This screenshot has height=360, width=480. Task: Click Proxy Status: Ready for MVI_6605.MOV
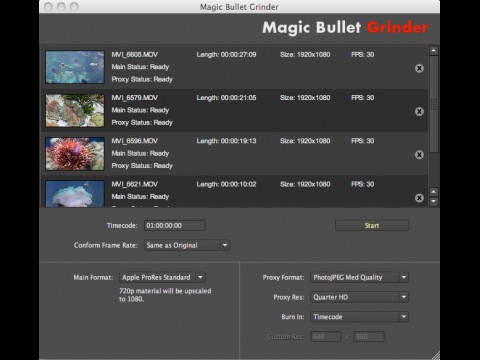pos(142,79)
